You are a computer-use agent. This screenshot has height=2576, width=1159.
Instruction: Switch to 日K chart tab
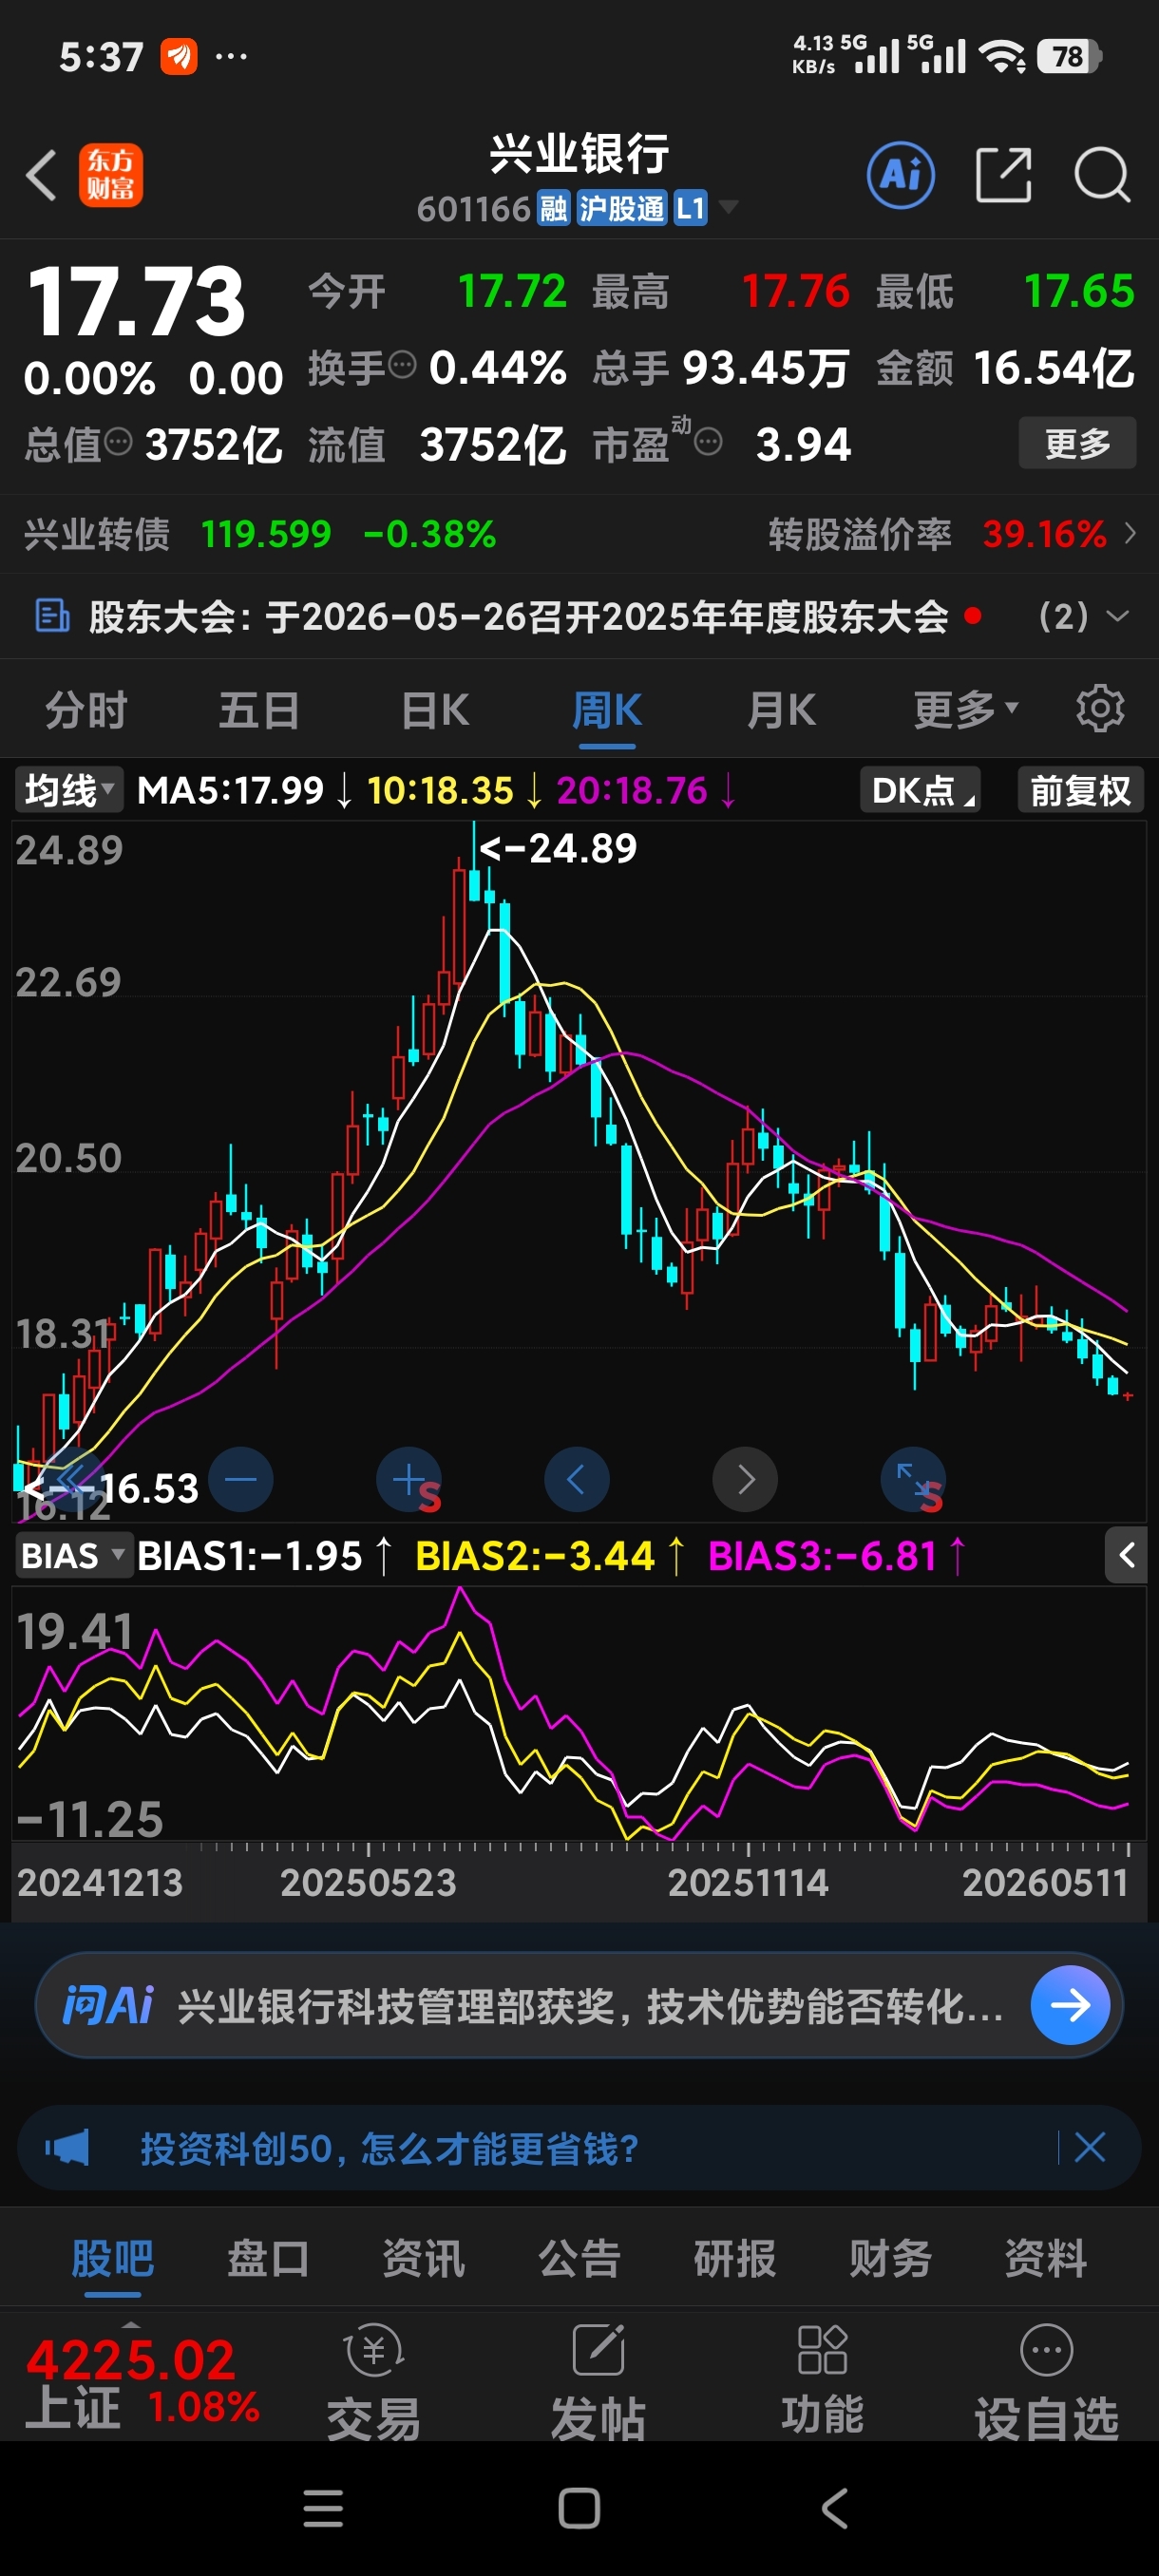pyautogui.click(x=435, y=710)
